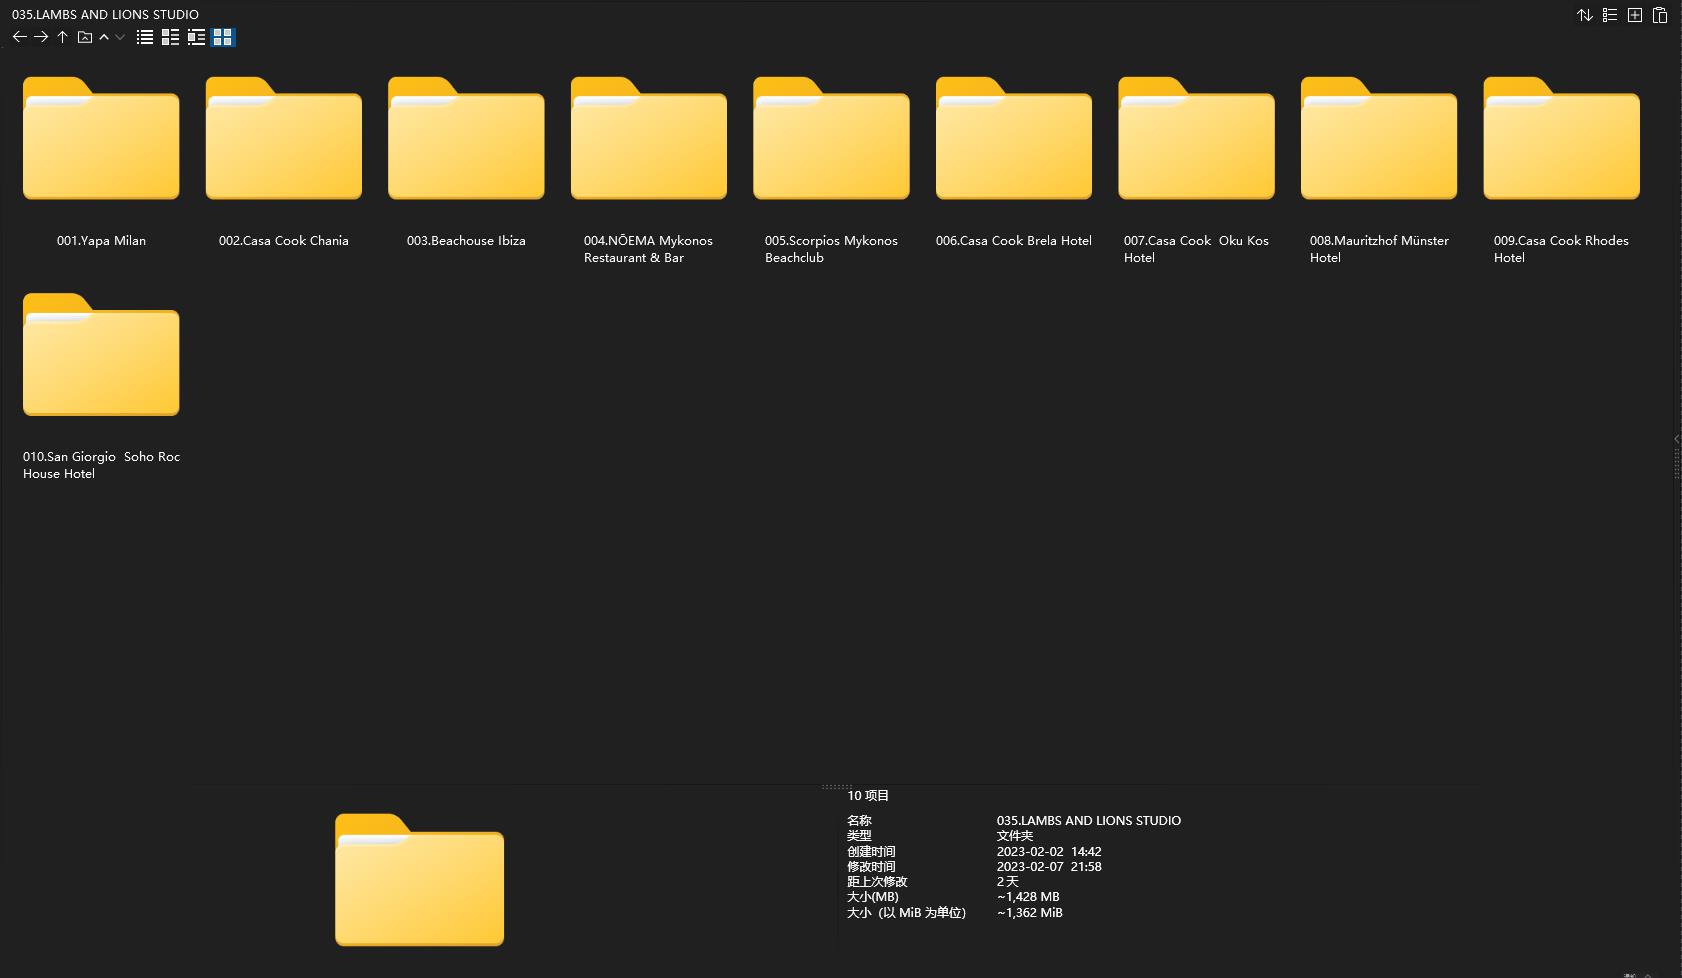1682x978 pixels.
Task: Open the sort order arrows icon
Action: [x=1585, y=15]
